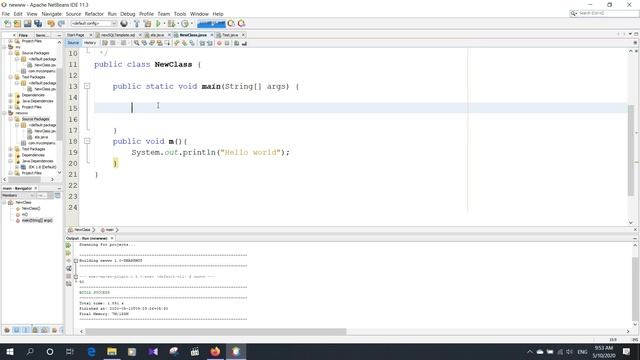The height and width of the screenshot is (360, 640).
Task: Open the Profile Project dropdown arrow
Action: coord(191,24)
